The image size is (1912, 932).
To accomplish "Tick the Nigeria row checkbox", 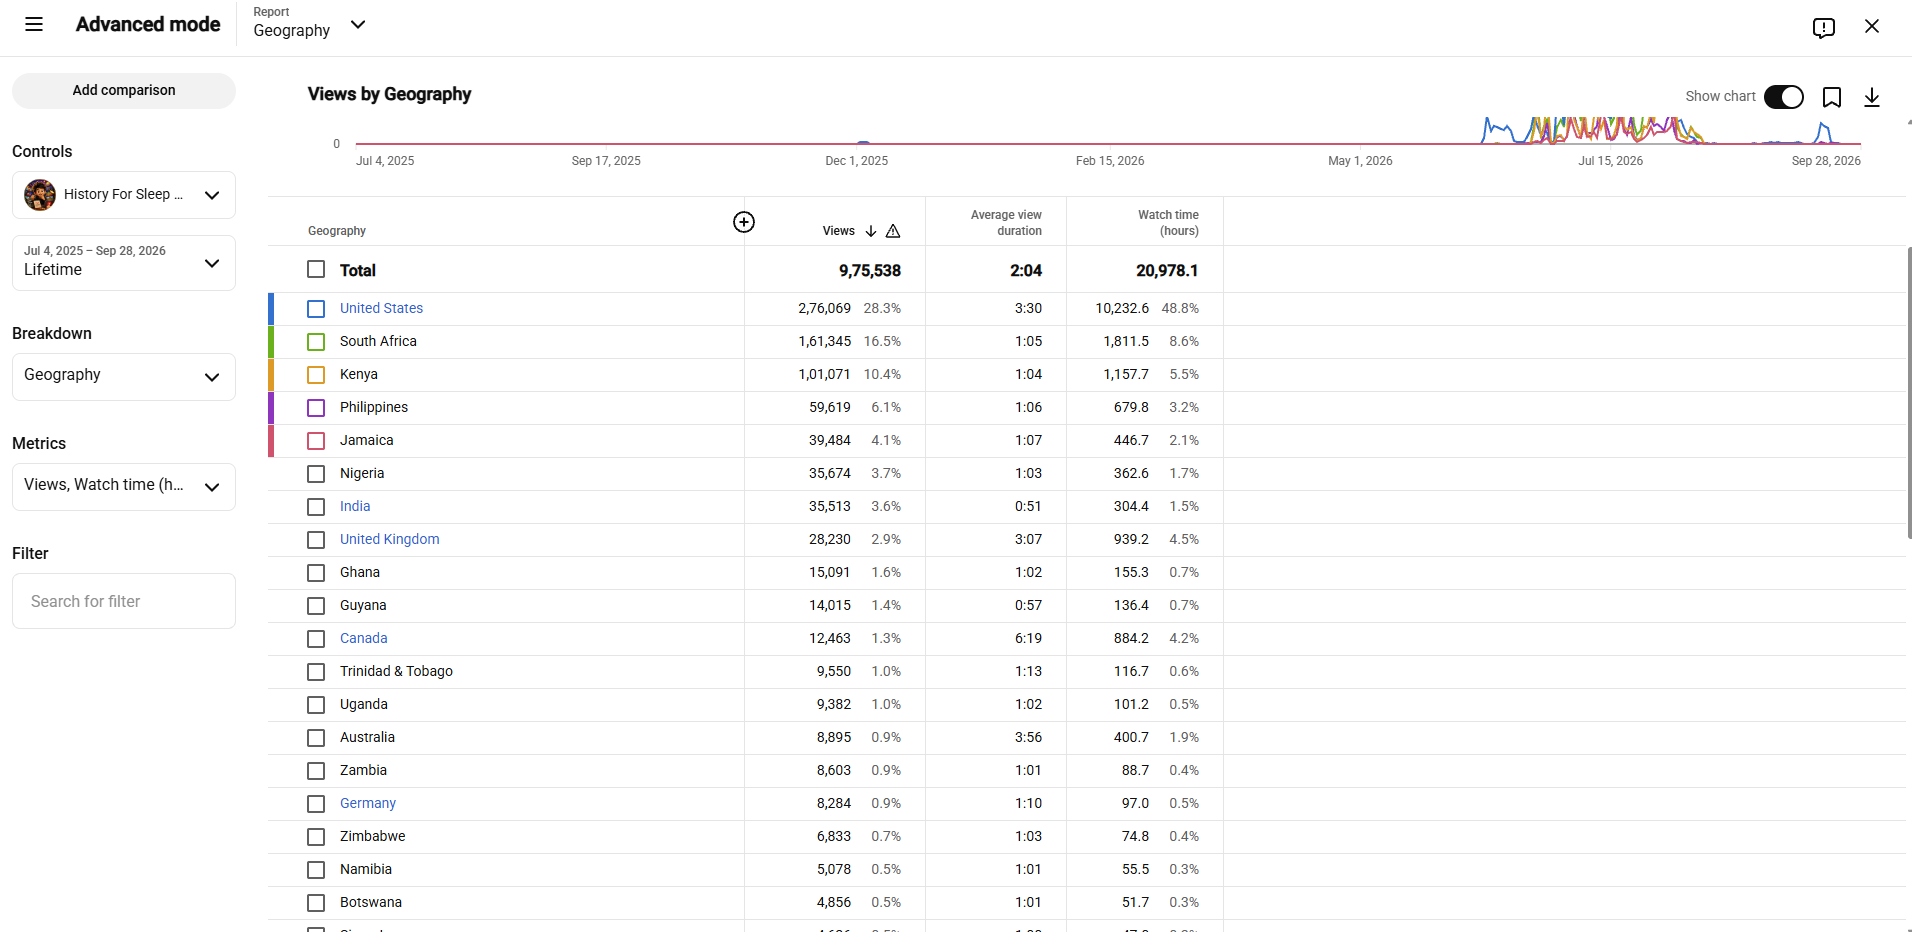I will (316, 474).
